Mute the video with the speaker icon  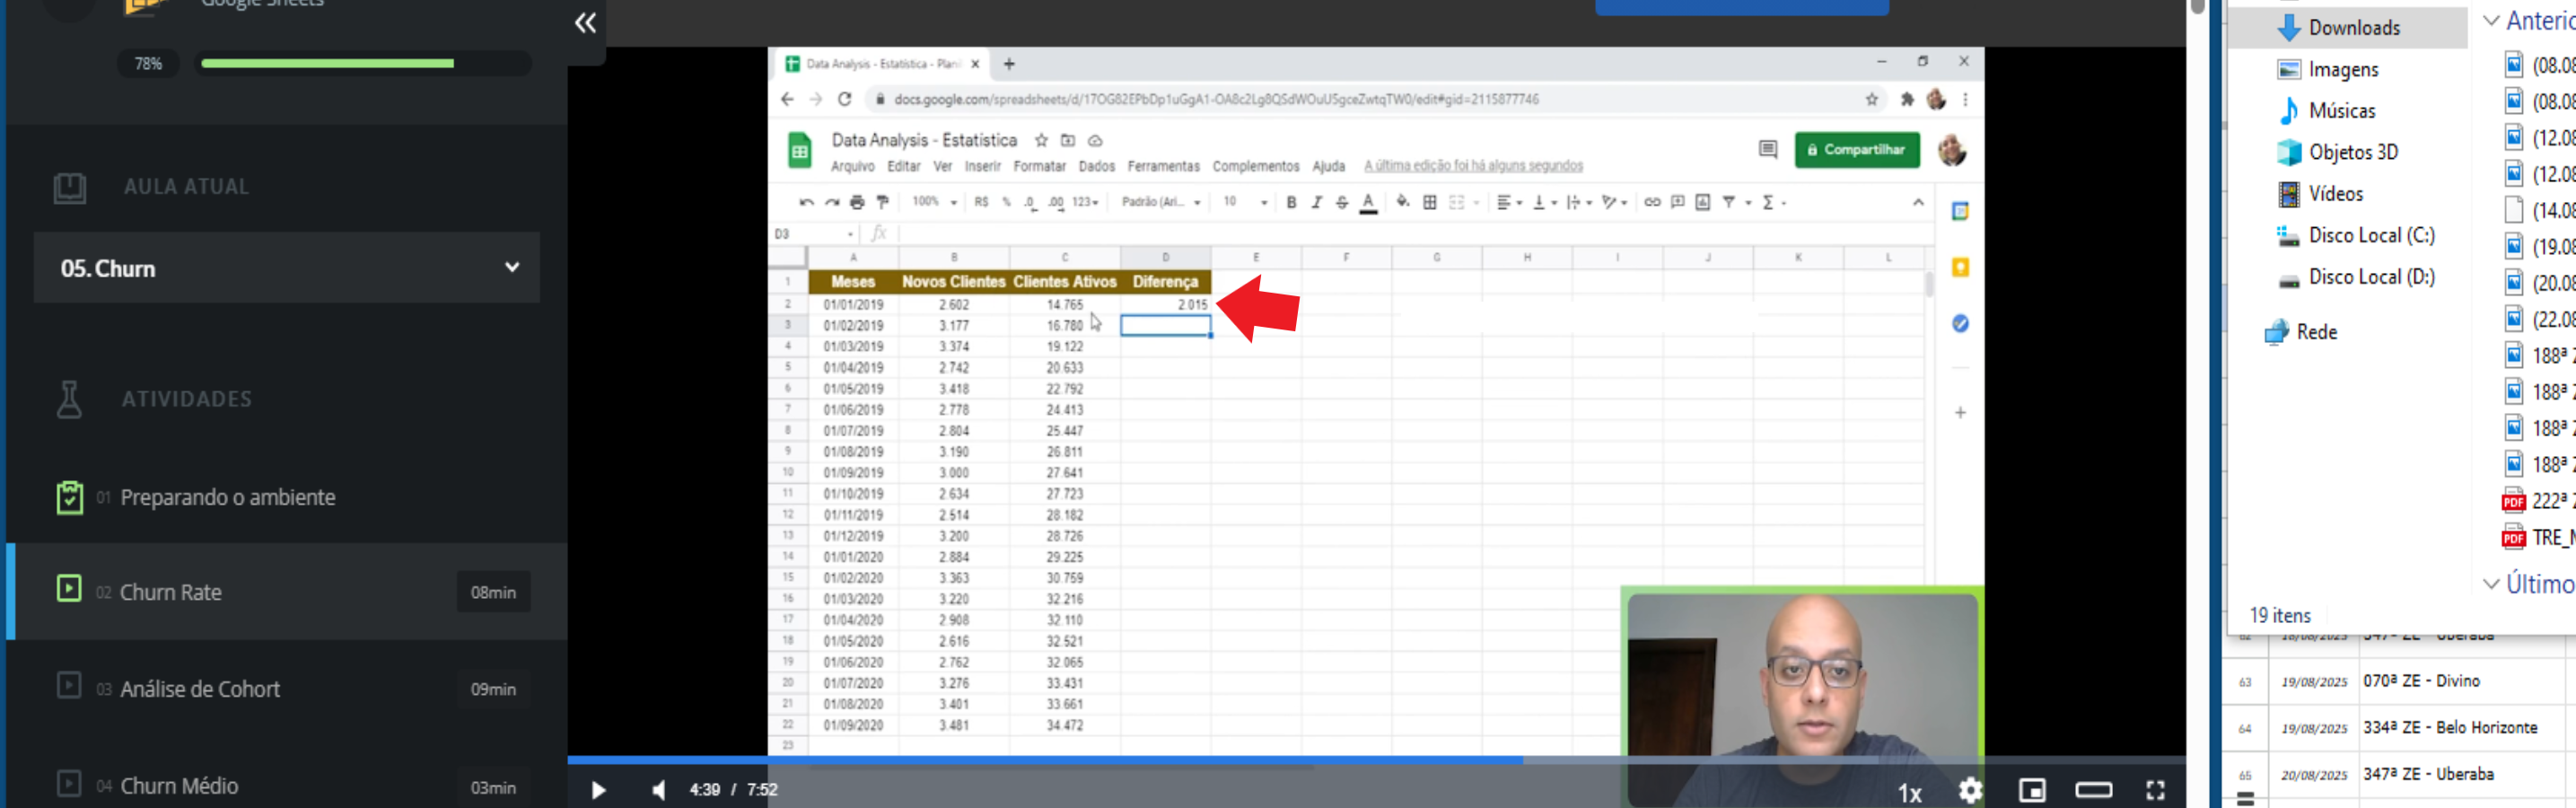pos(658,790)
